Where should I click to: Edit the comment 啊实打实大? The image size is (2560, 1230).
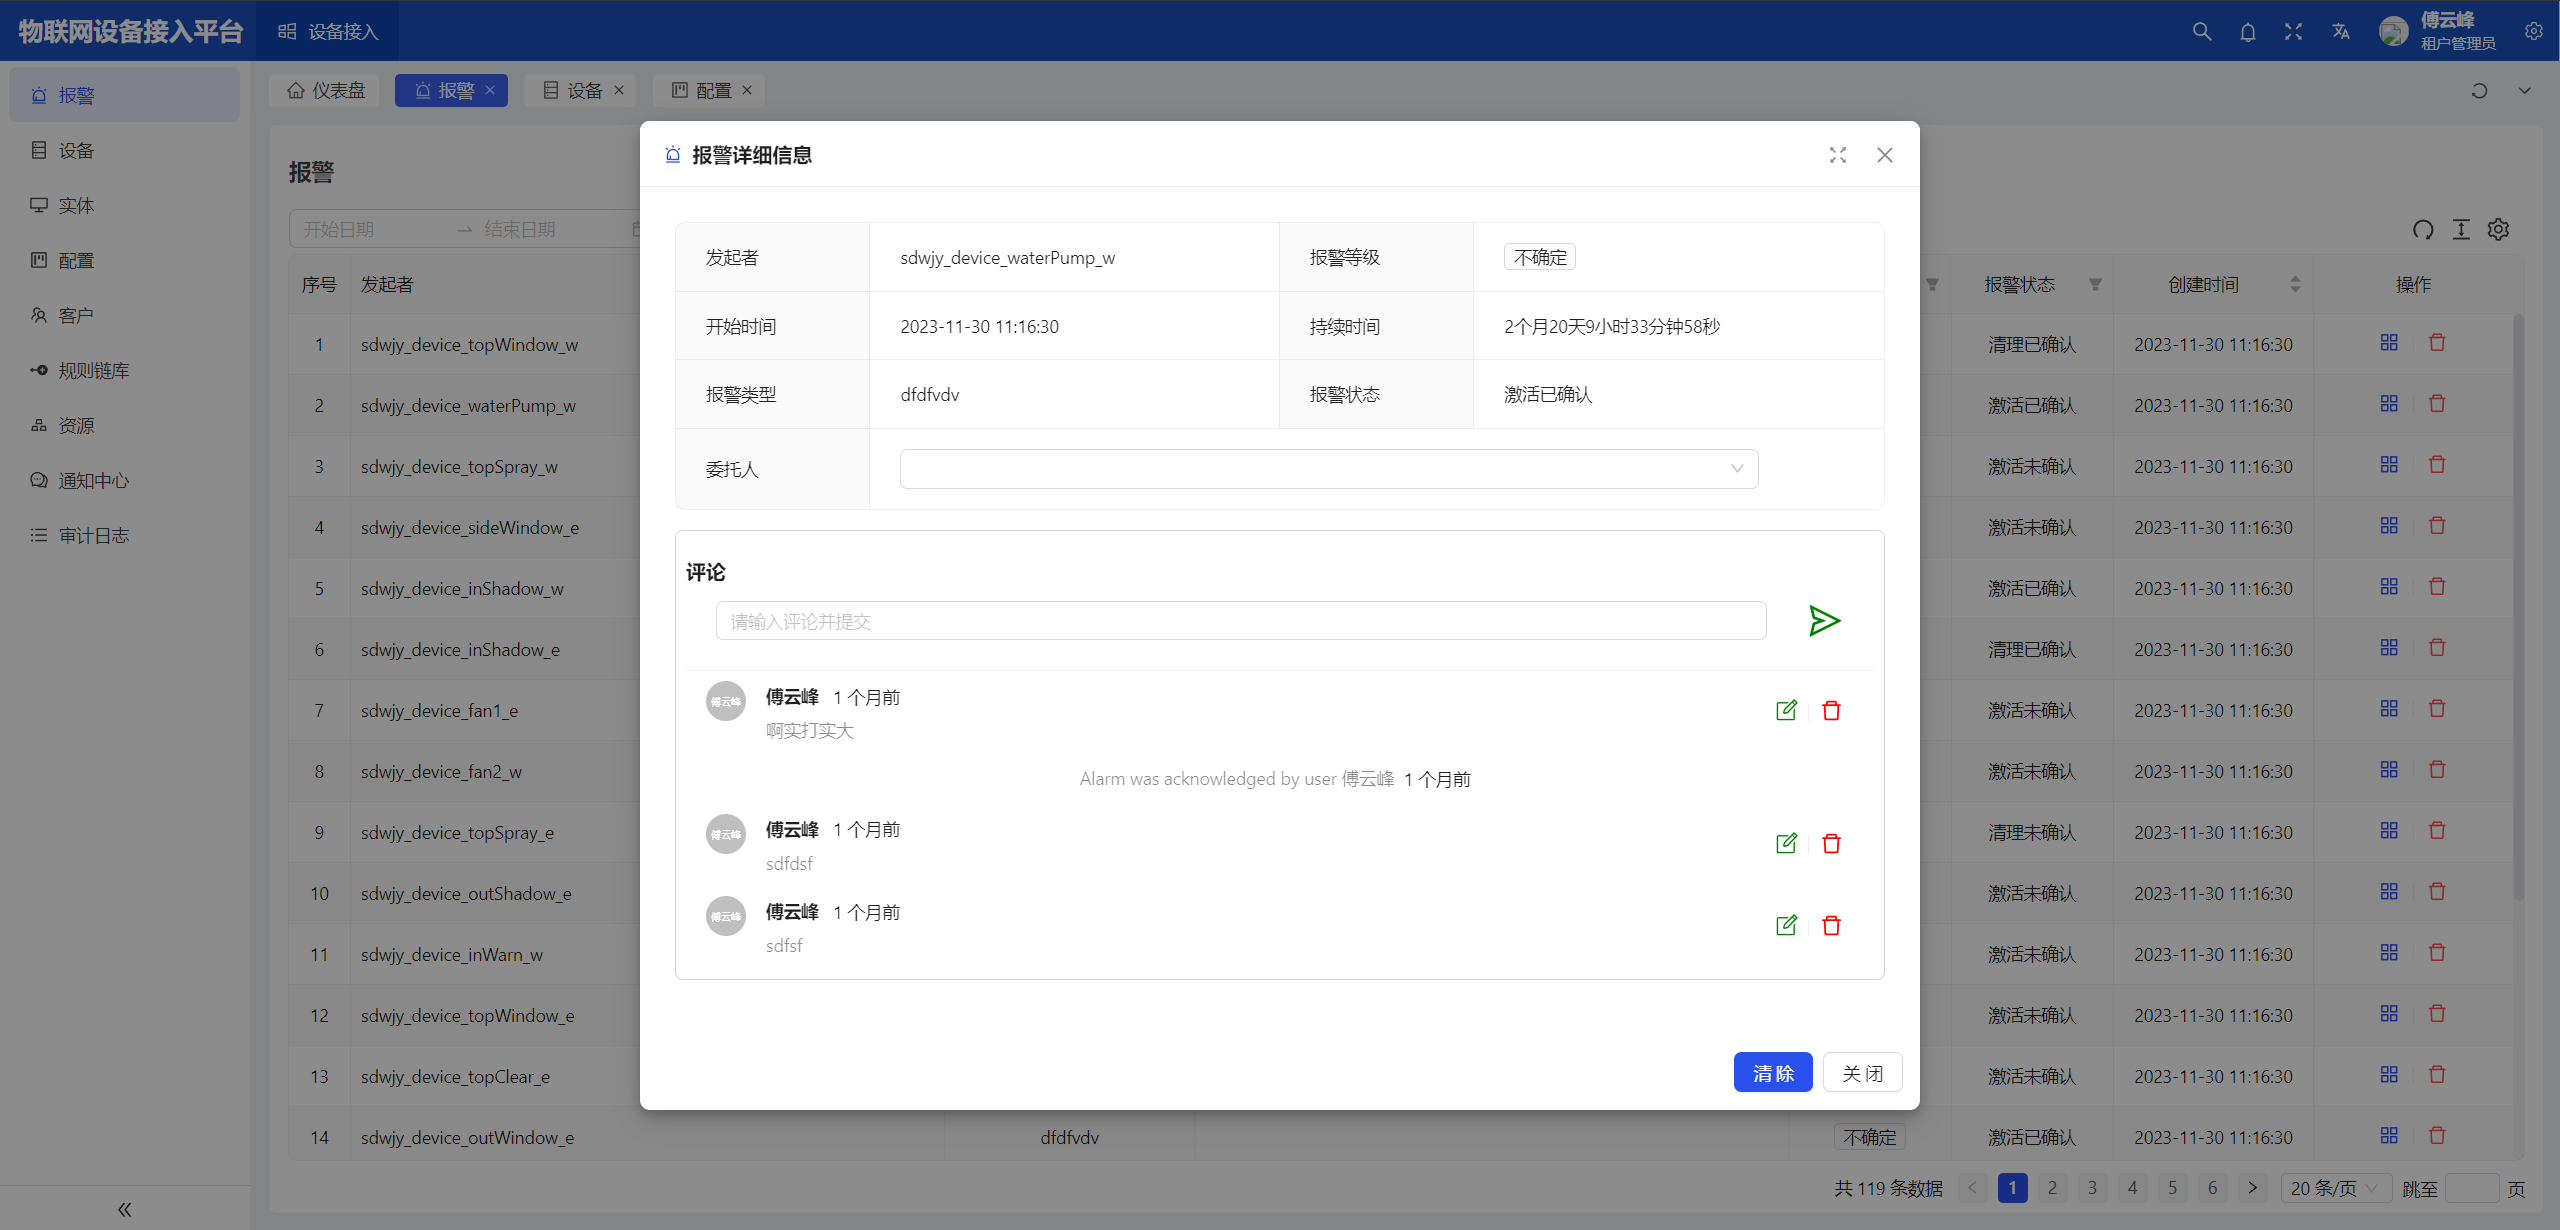[x=1786, y=711]
